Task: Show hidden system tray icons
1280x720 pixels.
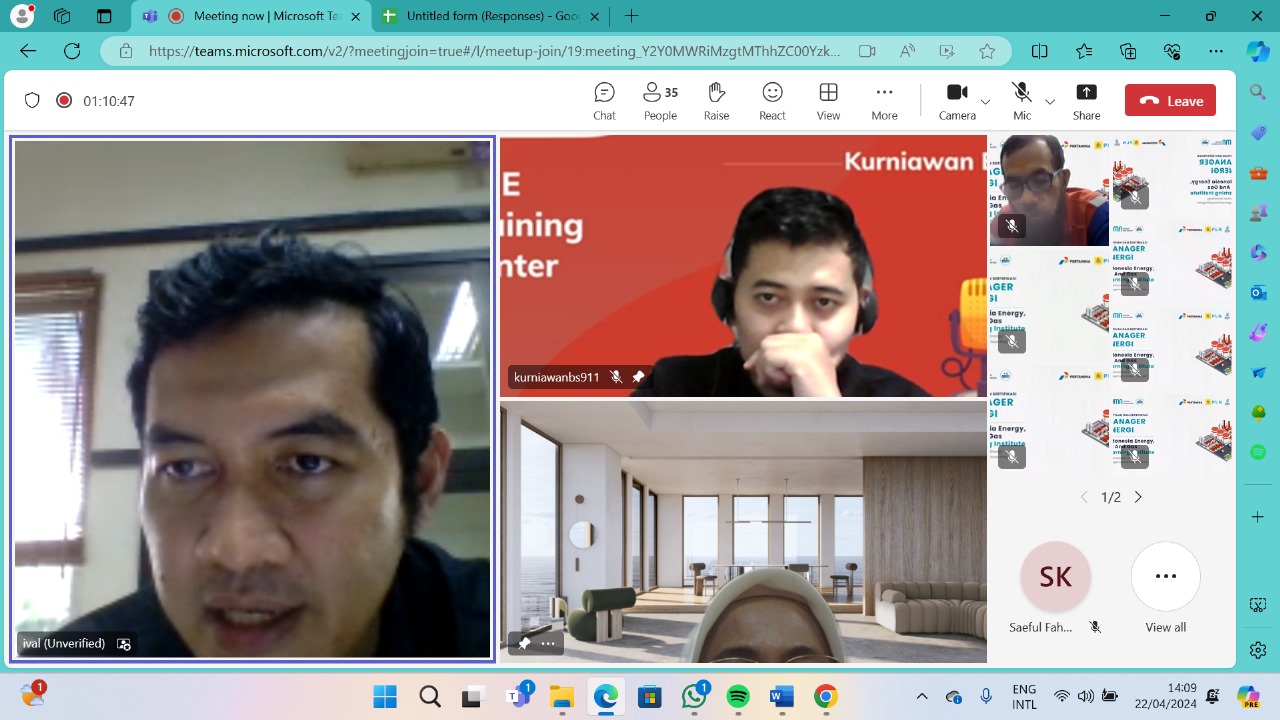Action: click(922, 696)
